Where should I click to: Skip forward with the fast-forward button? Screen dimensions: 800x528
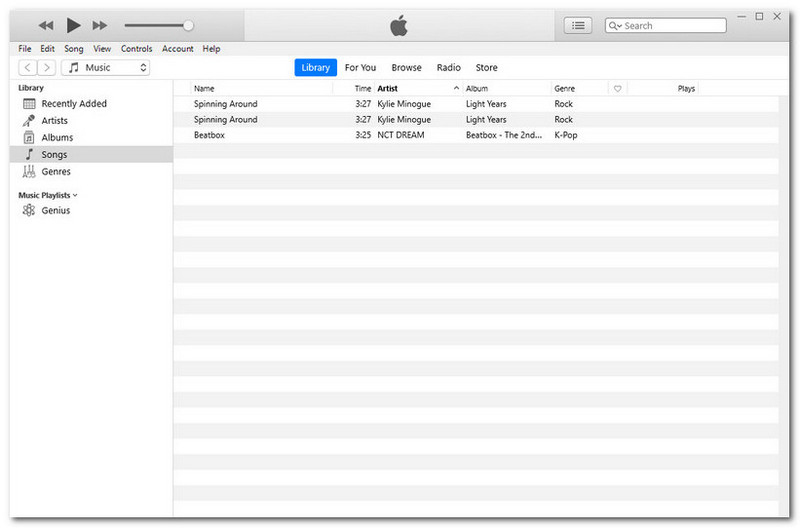tap(99, 25)
